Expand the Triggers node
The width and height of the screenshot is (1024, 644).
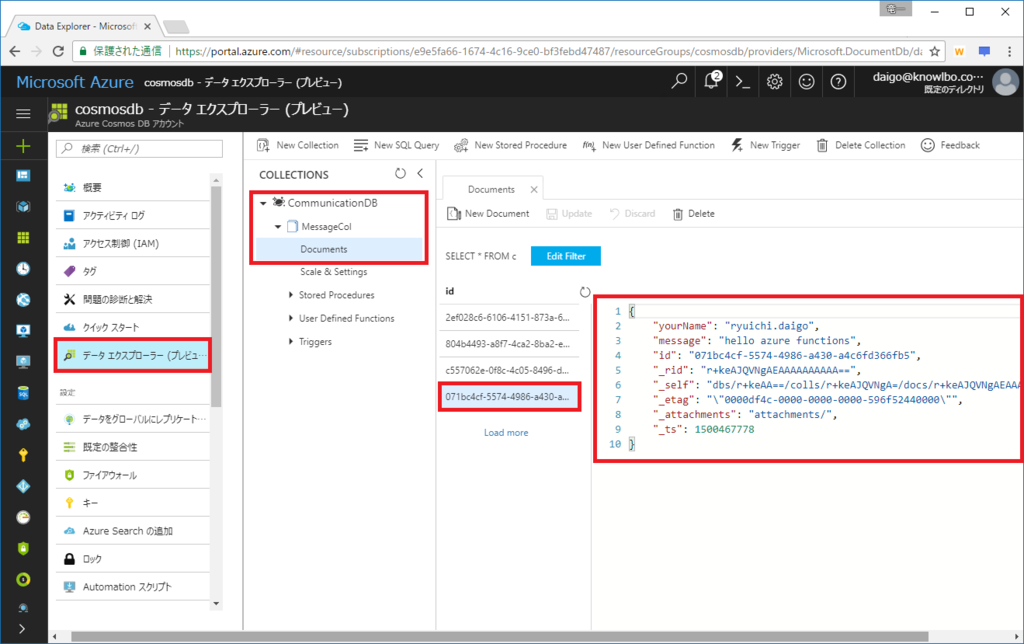[x=291, y=342]
